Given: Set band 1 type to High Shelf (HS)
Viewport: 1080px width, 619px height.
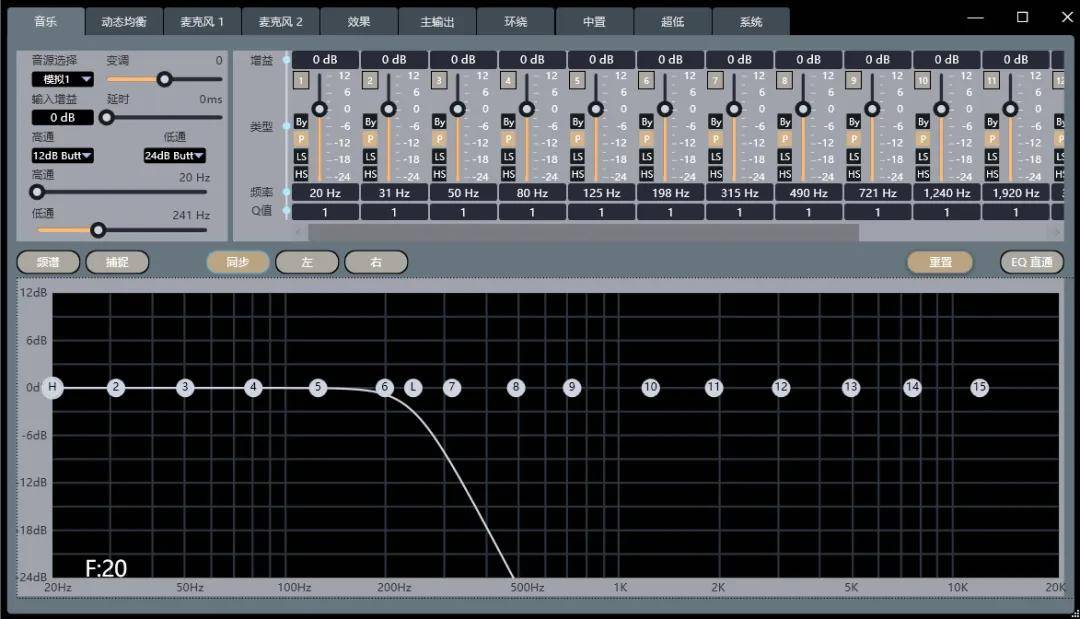Looking at the screenshot, I should coord(301,174).
